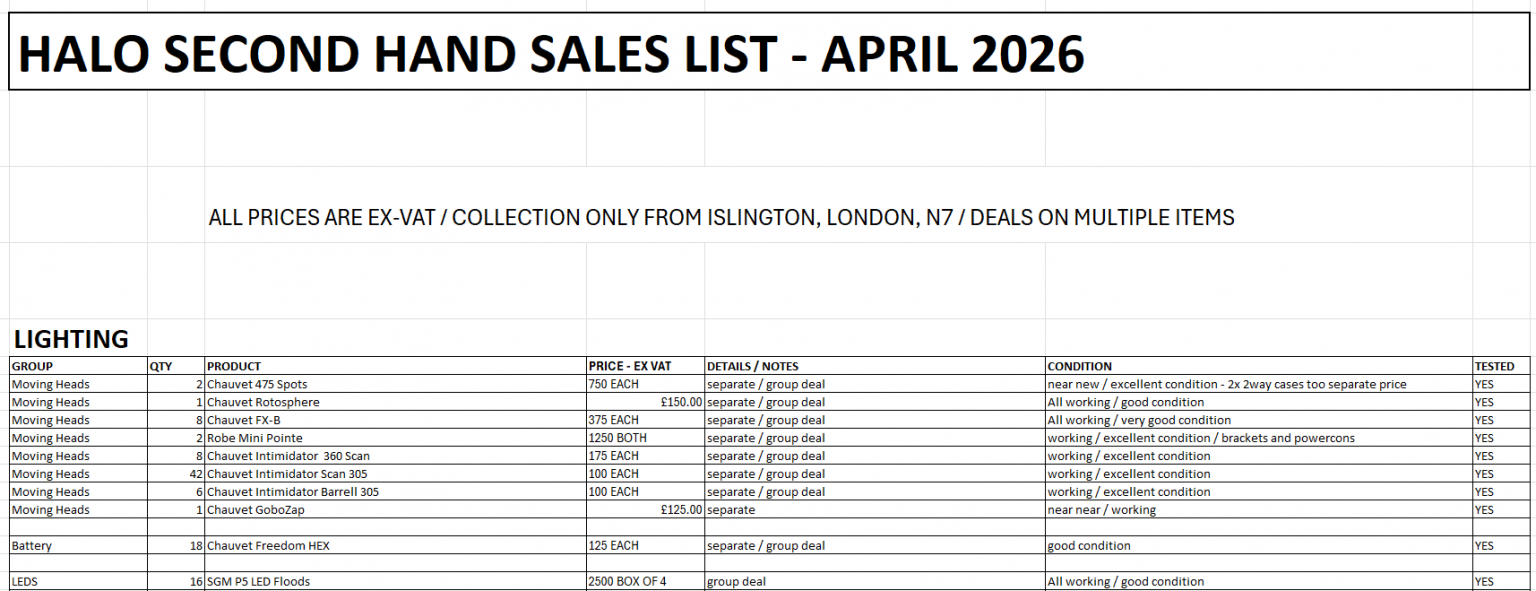
Task: Click the Battery group cell
Action: 32,546
